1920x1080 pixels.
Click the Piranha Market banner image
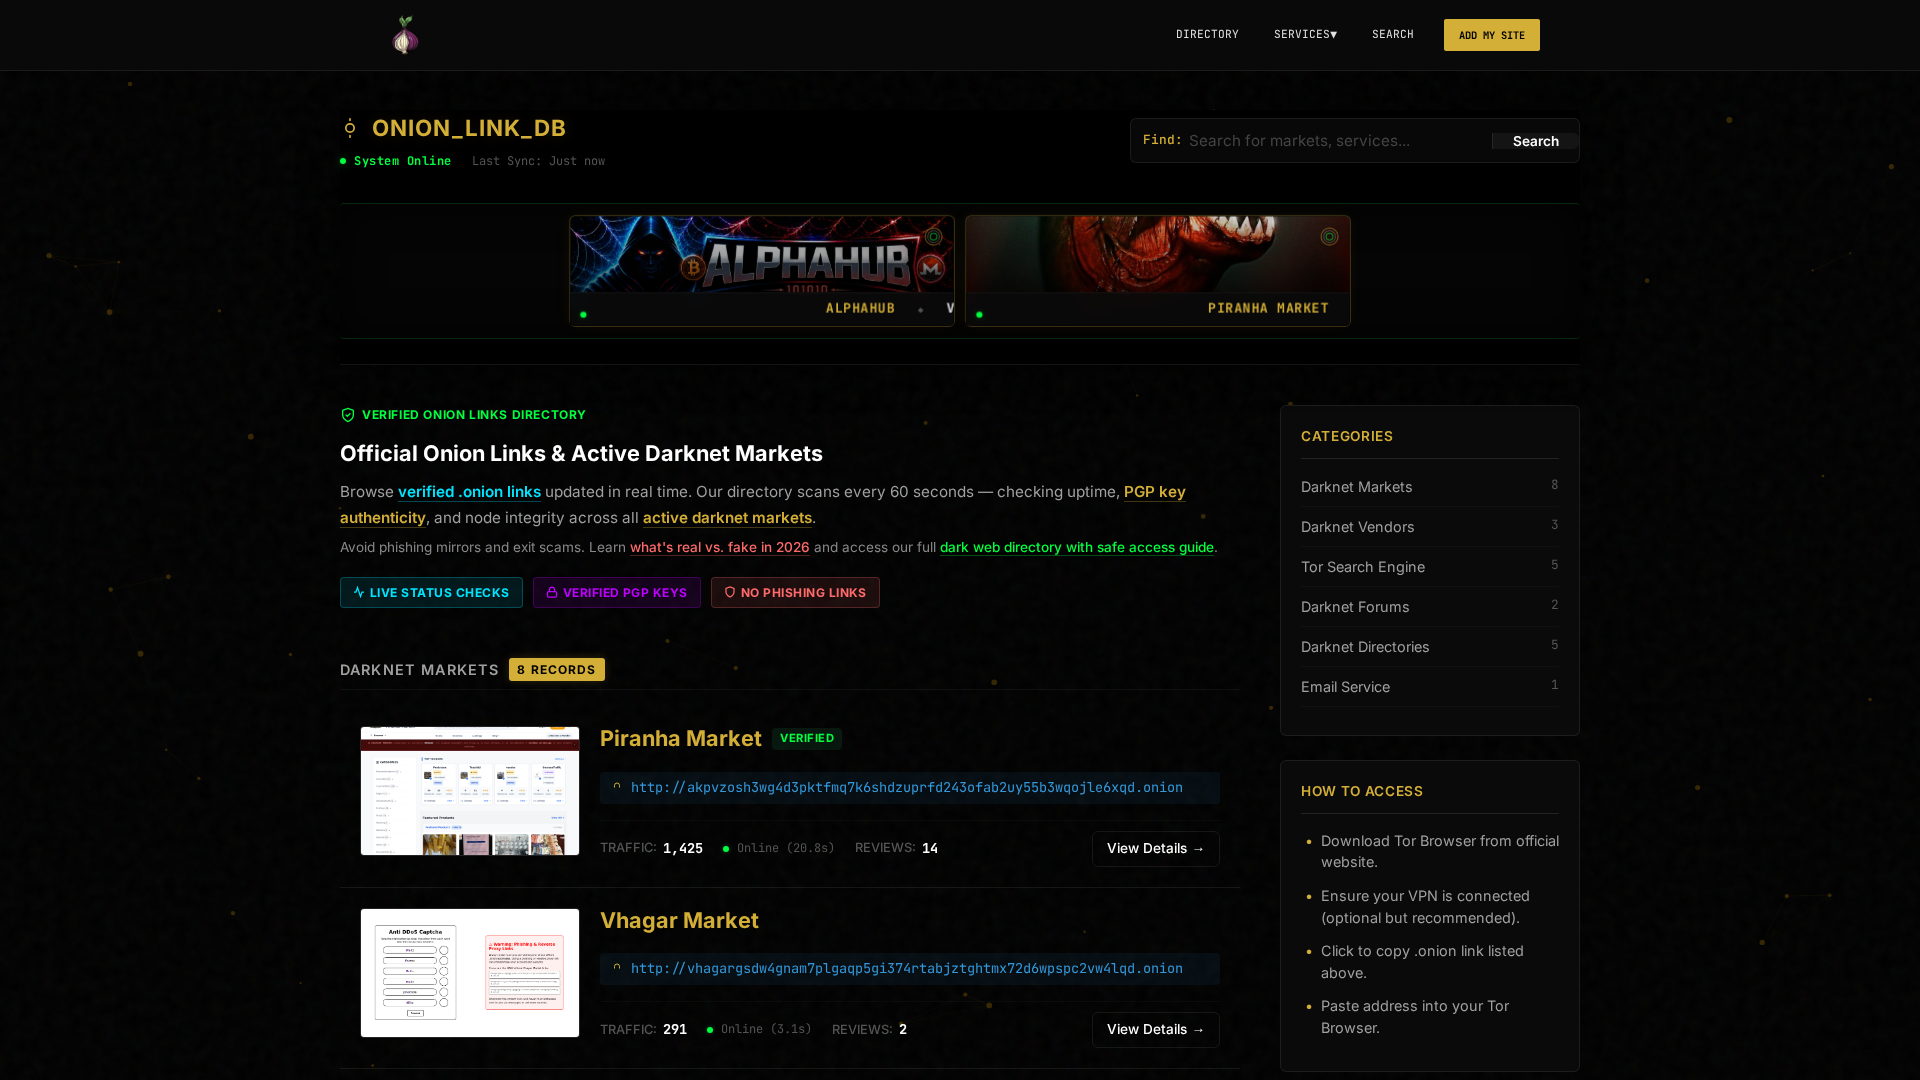pyautogui.click(x=1158, y=254)
